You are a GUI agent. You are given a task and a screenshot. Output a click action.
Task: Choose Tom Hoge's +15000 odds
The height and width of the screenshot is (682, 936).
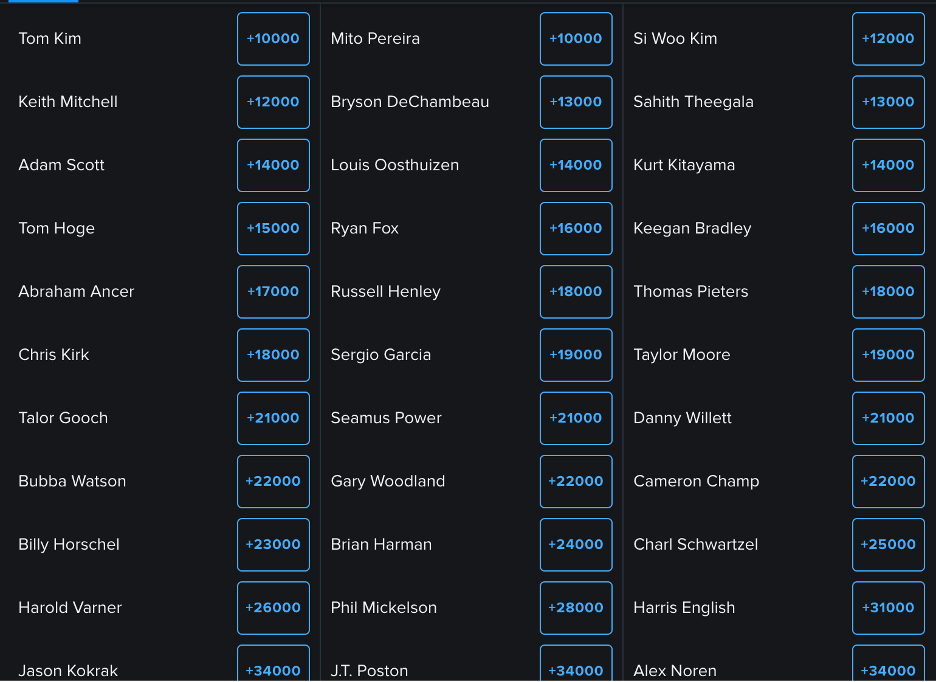coord(273,228)
